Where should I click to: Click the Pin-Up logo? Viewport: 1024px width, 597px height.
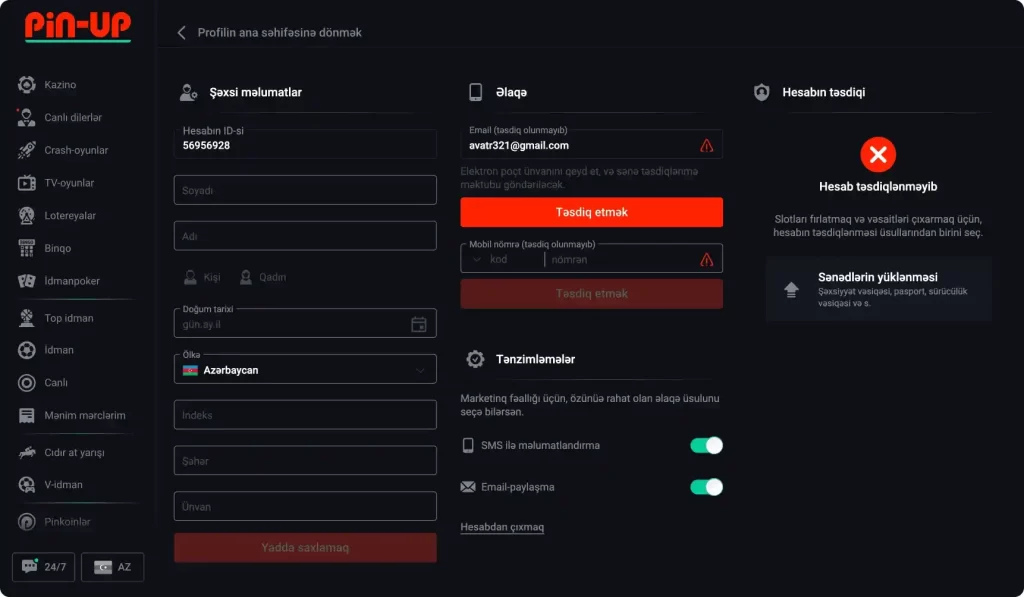pos(78,25)
